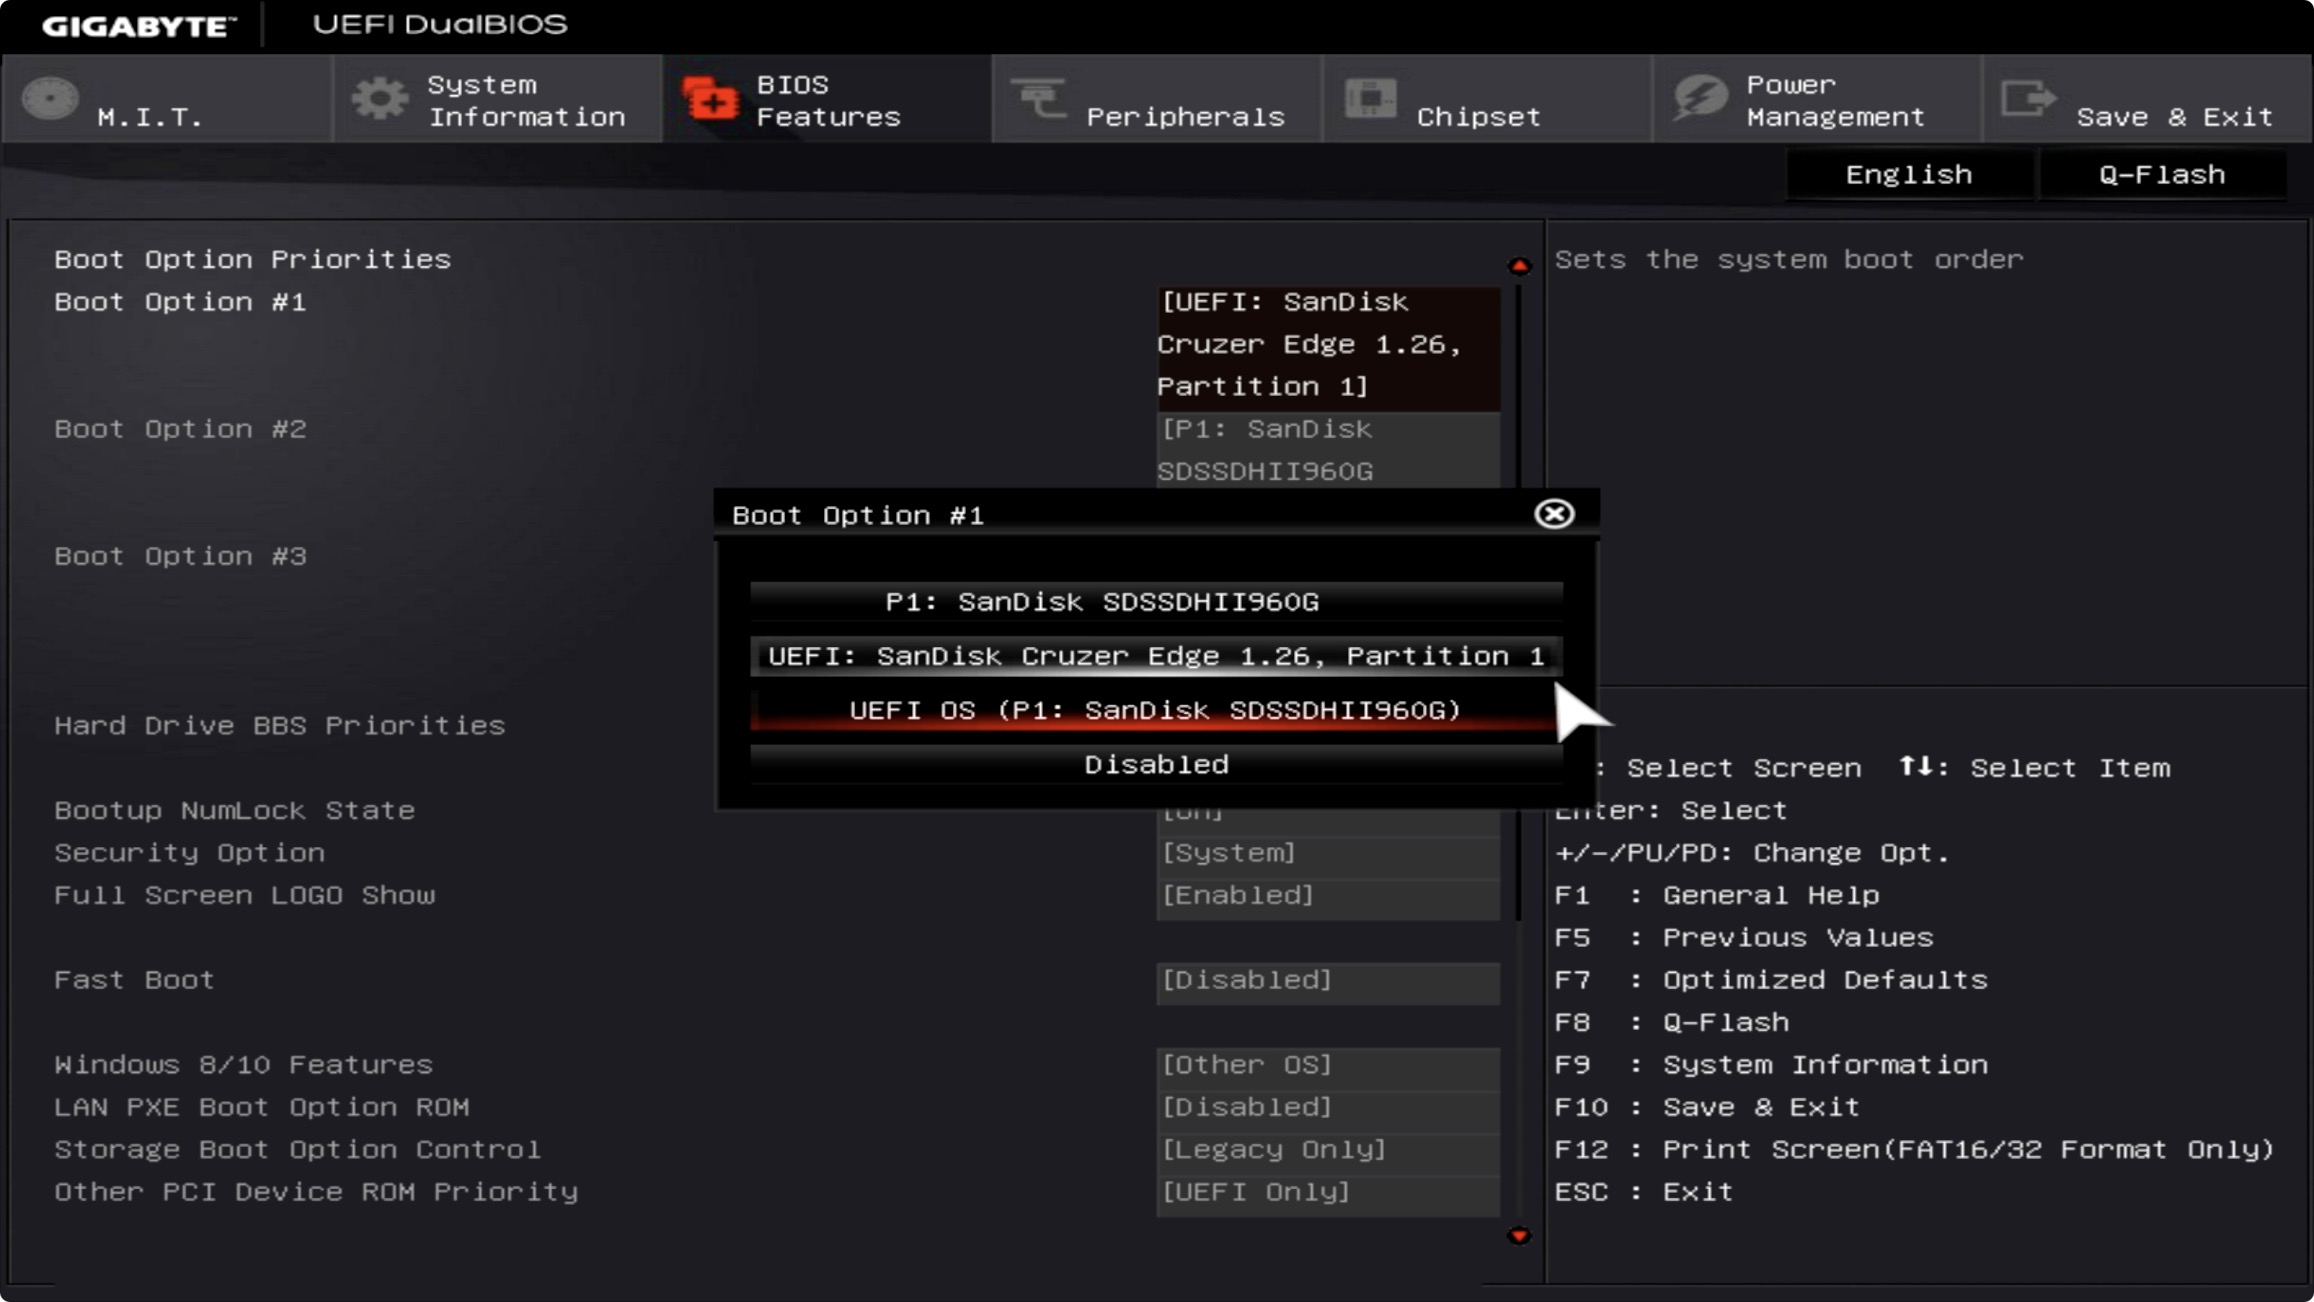Viewport: 2314px width, 1302px height.
Task: Toggle Full Screen LOGO Show Enabled value
Action: pyautogui.click(x=1327, y=895)
